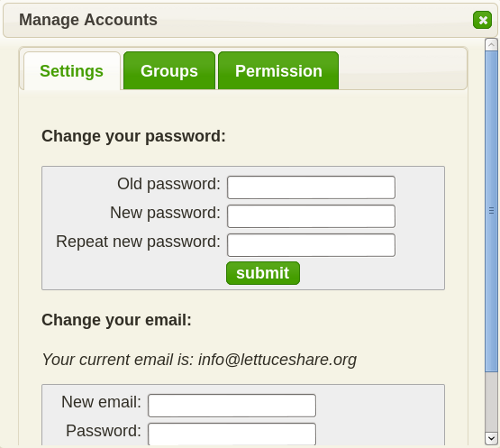Click the 'New email:' label
Viewport: 500px width, 448px height.
[x=101, y=402]
